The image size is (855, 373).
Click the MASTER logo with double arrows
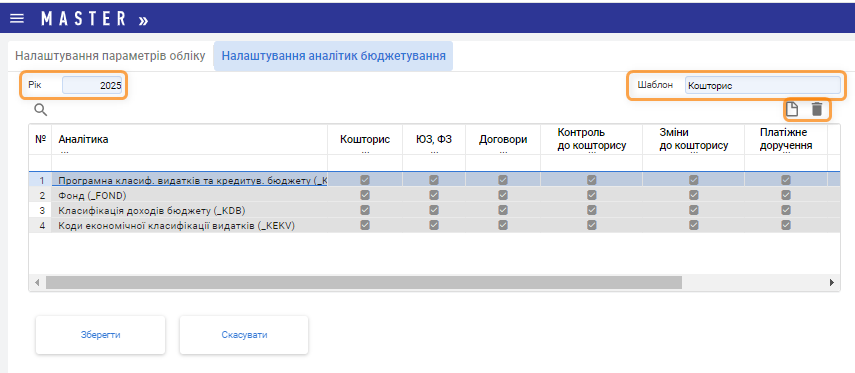click(95, 19)
